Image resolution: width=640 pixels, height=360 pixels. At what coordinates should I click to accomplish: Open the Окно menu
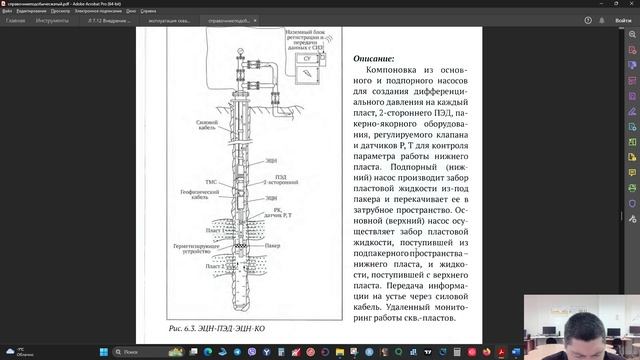click(131, 11)
